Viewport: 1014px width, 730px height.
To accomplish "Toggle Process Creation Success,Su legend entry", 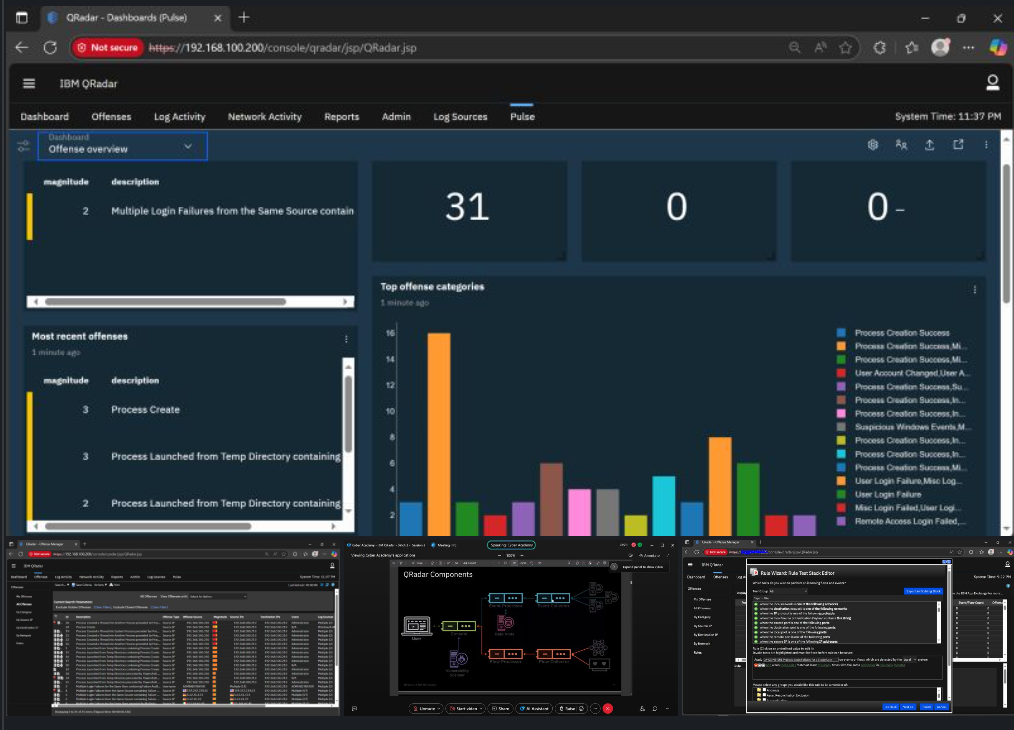I will 902,387.
